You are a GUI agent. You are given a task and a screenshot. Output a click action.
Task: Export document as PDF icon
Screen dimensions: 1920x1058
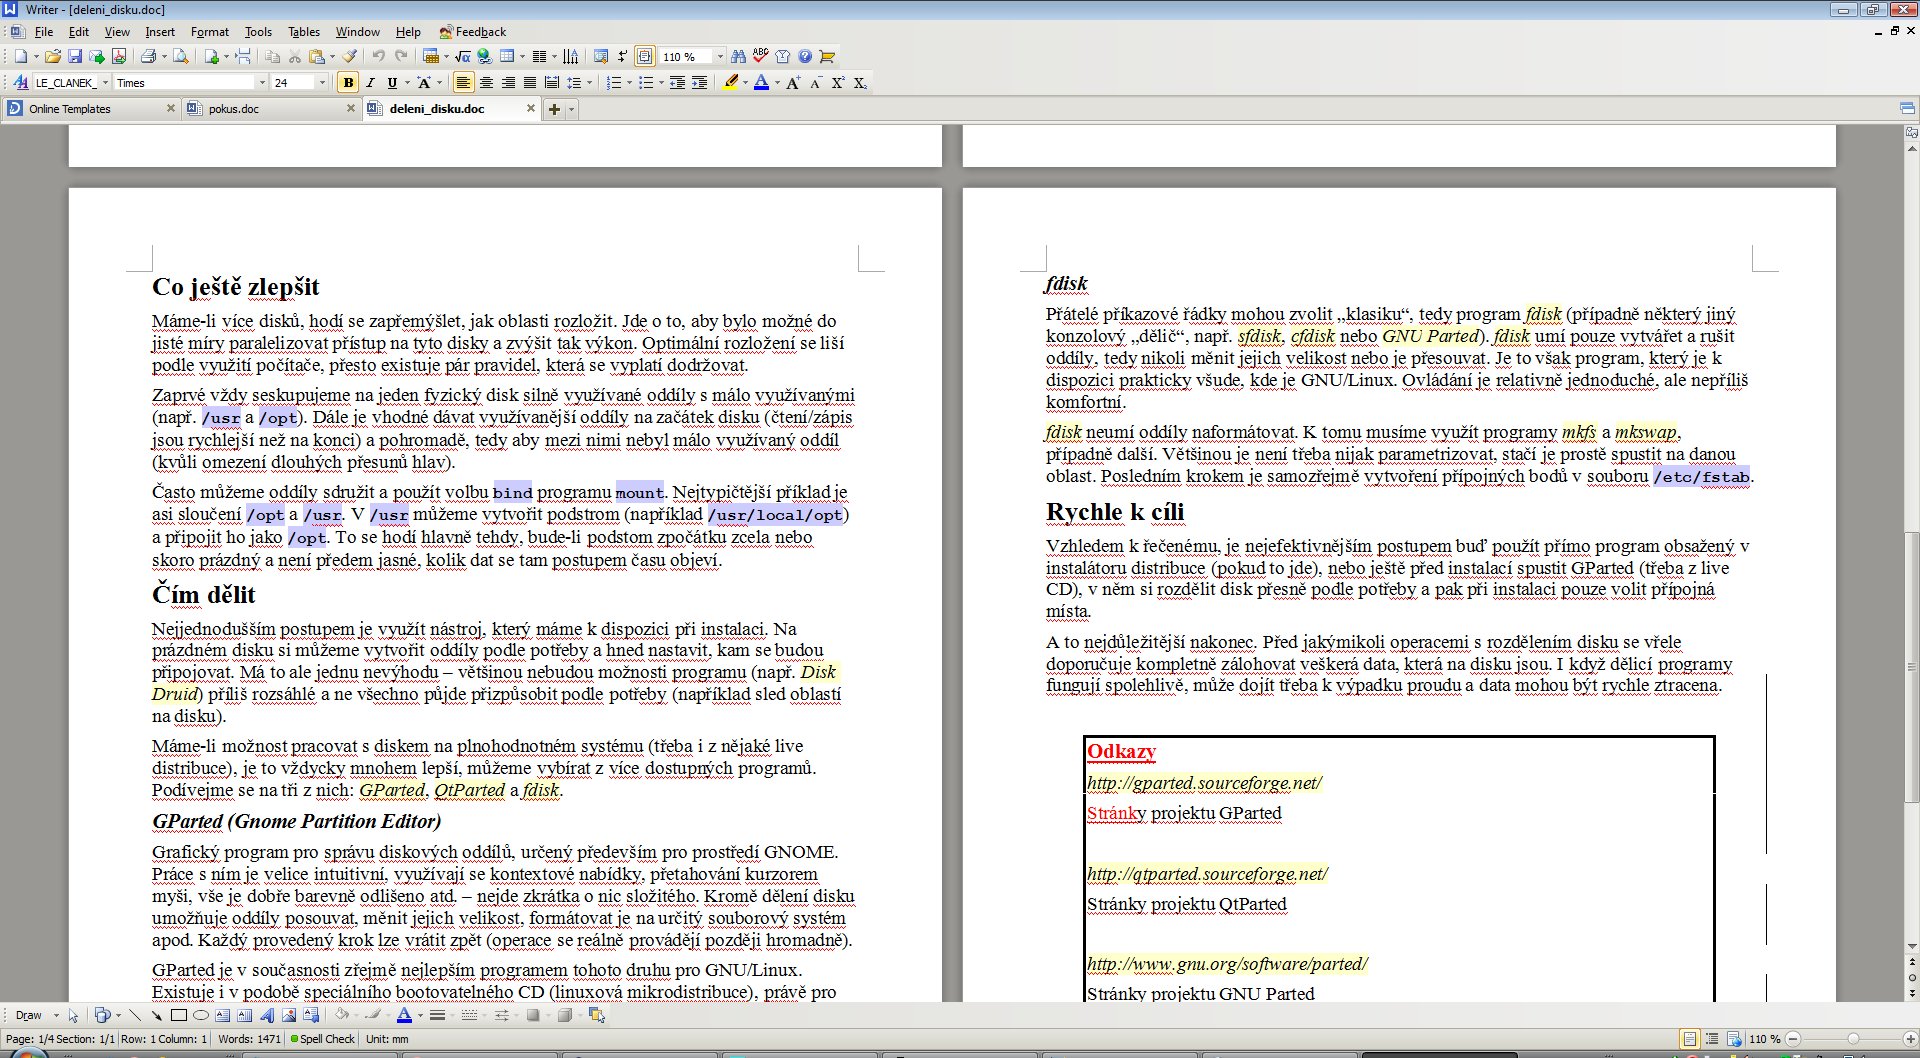(x=119, y=57)
